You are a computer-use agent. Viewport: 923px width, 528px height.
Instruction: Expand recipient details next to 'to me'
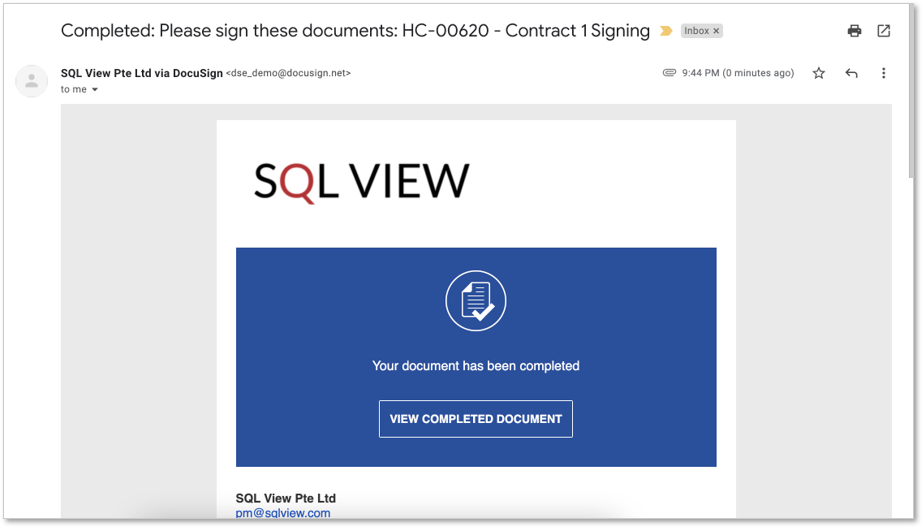[95, 89]
